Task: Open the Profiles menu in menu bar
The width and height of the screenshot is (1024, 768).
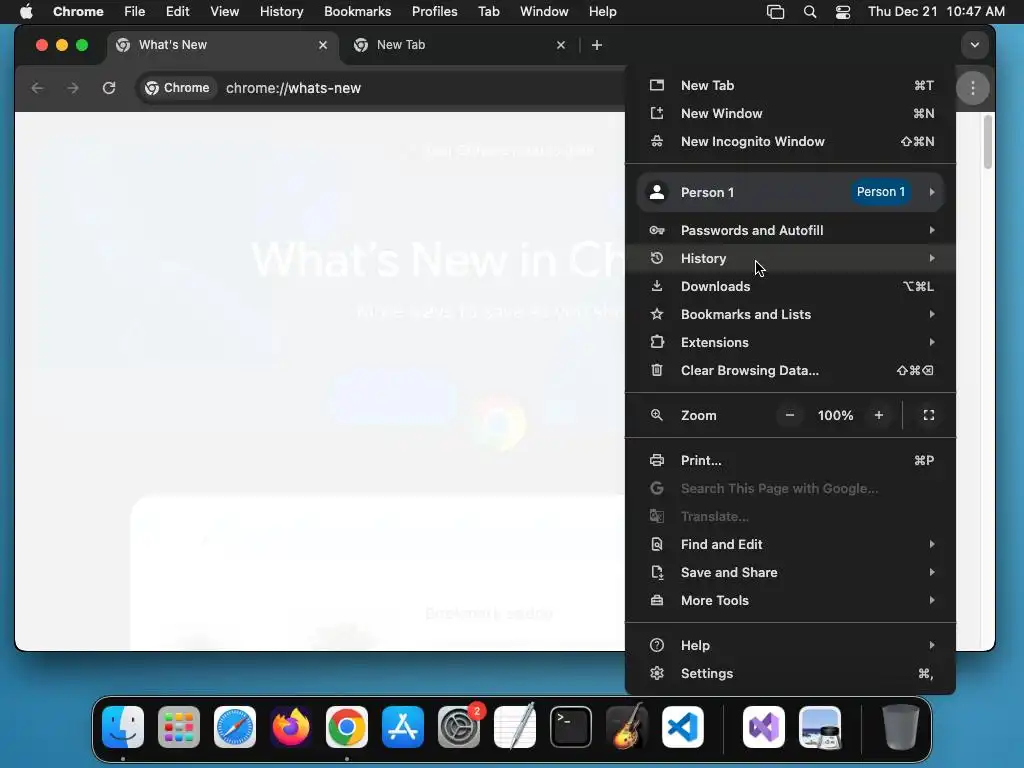Action: (434, 12)
